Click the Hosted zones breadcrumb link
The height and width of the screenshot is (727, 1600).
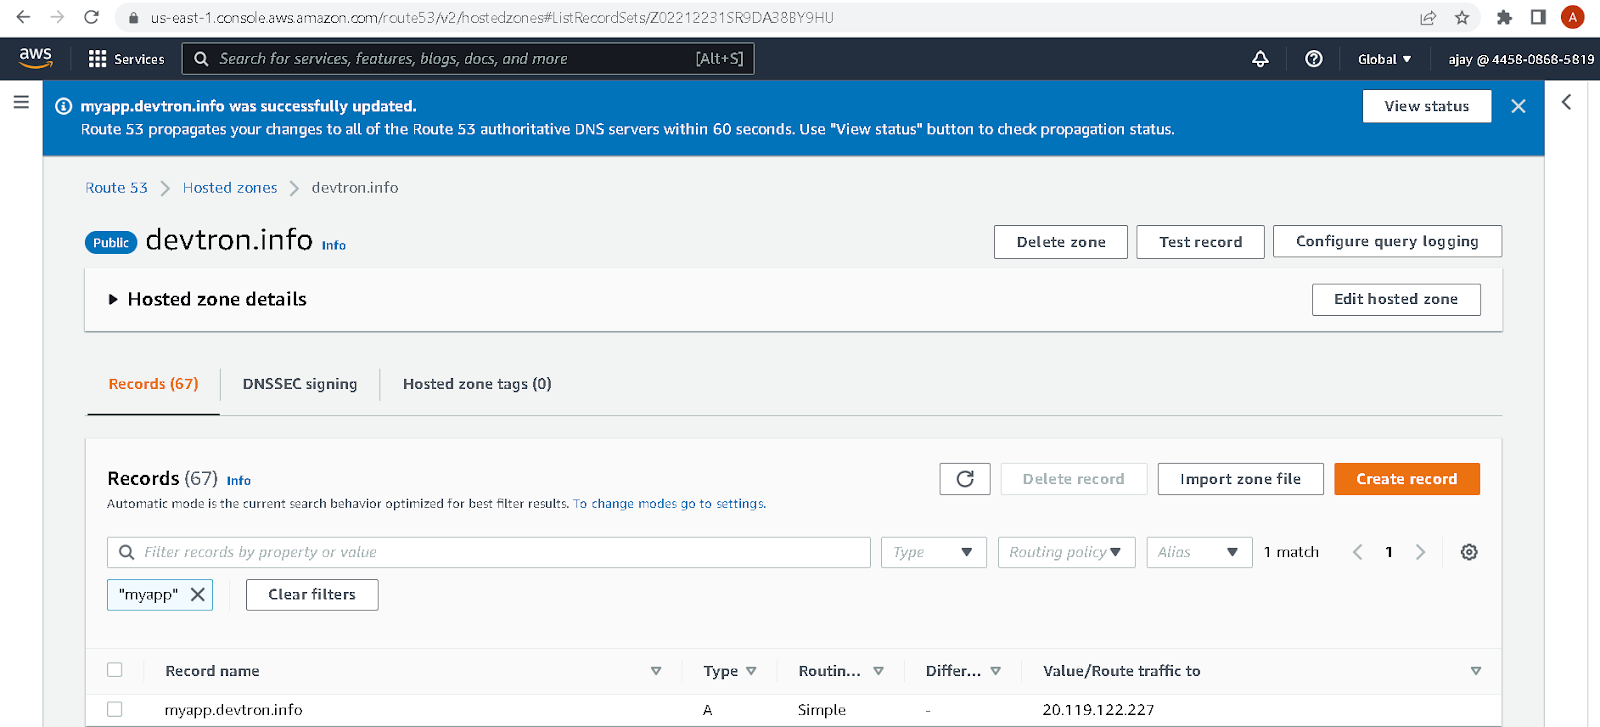(x=230, y=188)
